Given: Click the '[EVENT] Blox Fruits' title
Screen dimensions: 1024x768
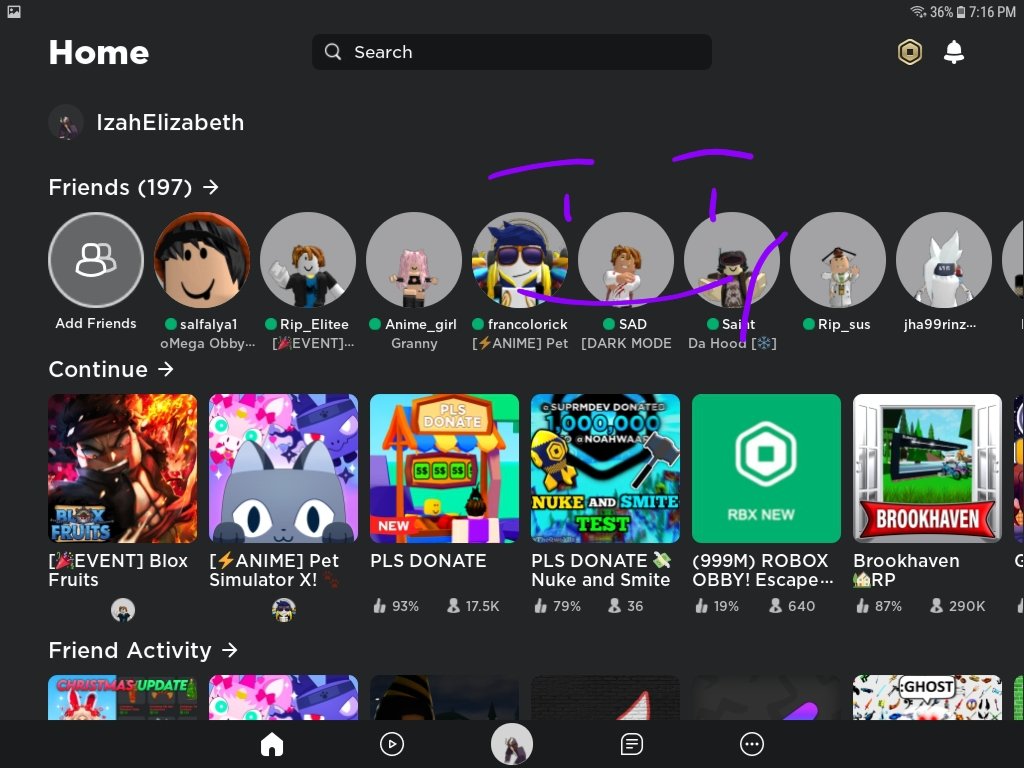Looking at the screenshot, I should tap(118, 570).
